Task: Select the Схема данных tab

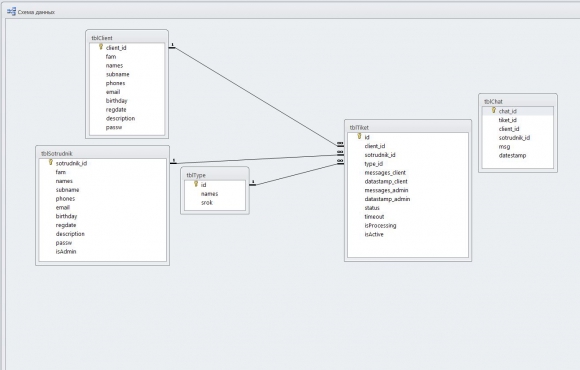Action: (31, 12)
